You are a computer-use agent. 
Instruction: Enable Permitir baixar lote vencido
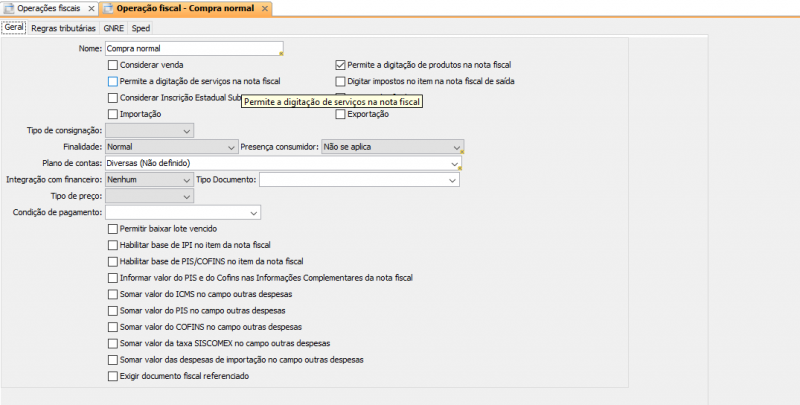point(112,229)
